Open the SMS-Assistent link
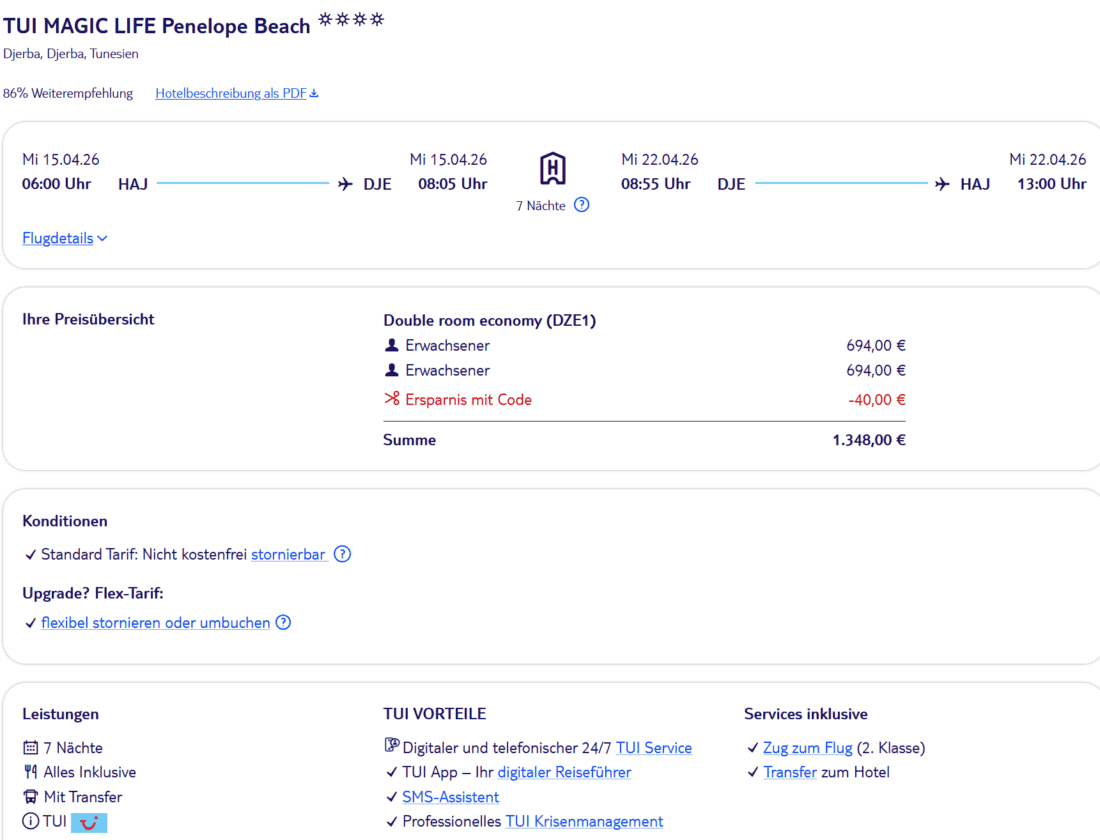The height and width of the screenshot is (840, 1100). pos(450,797)
